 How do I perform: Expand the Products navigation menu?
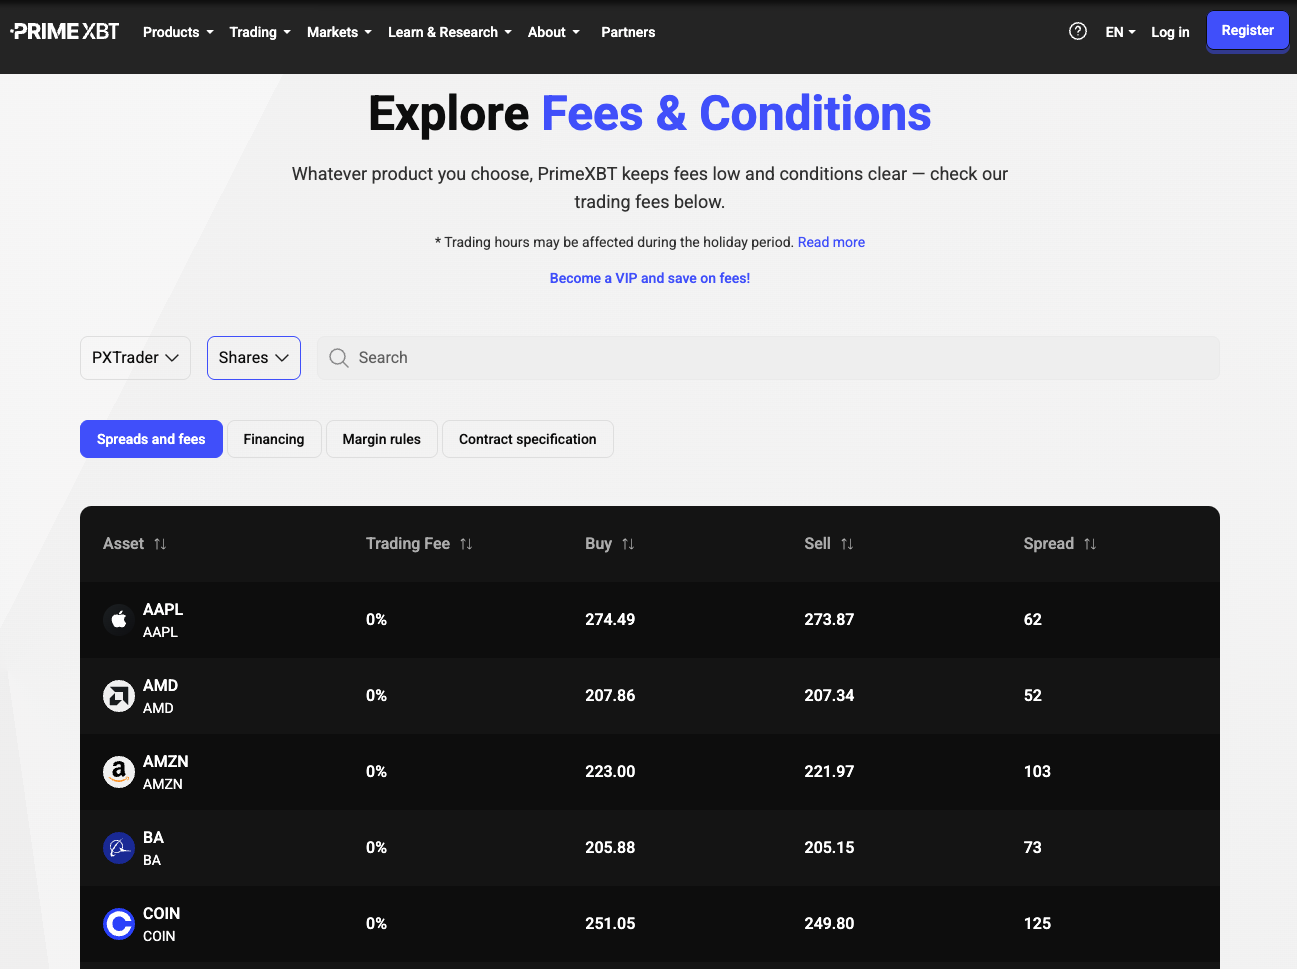(x=178, y=32)
